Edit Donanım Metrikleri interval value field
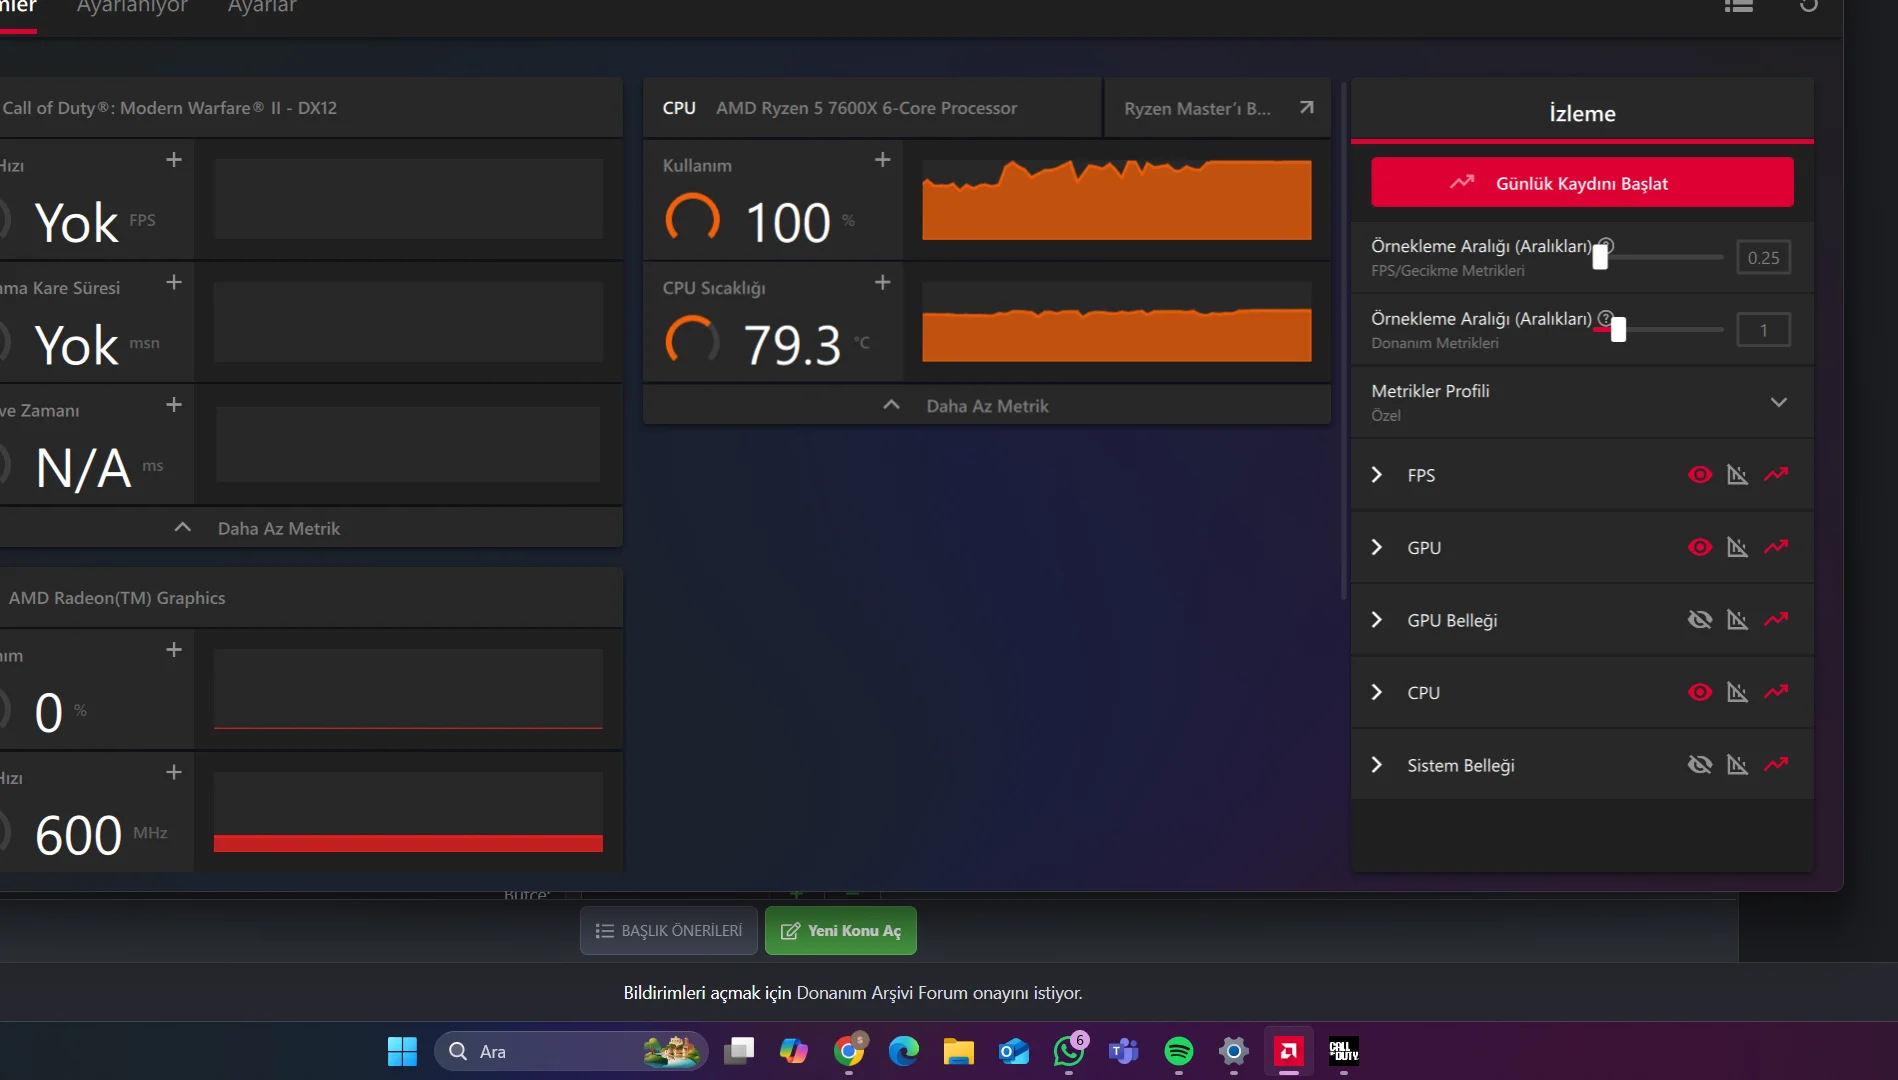The image size is (1898, 1080). point(1763,330)
